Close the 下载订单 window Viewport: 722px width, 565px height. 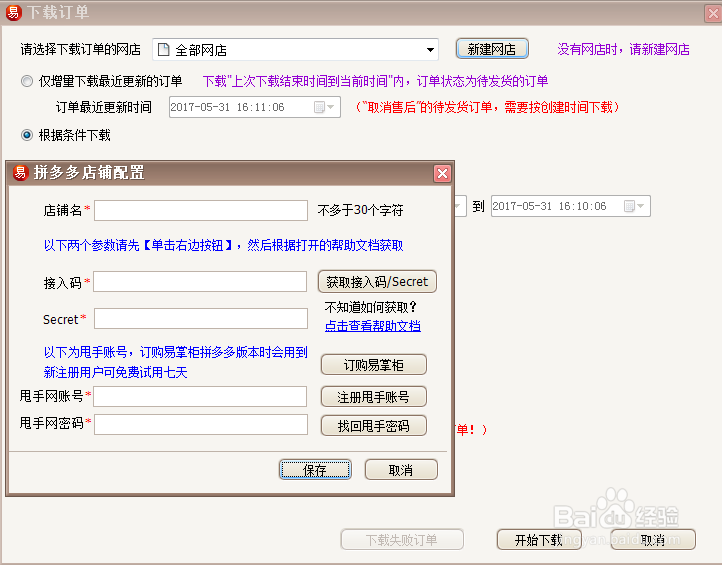pos(713,13)
